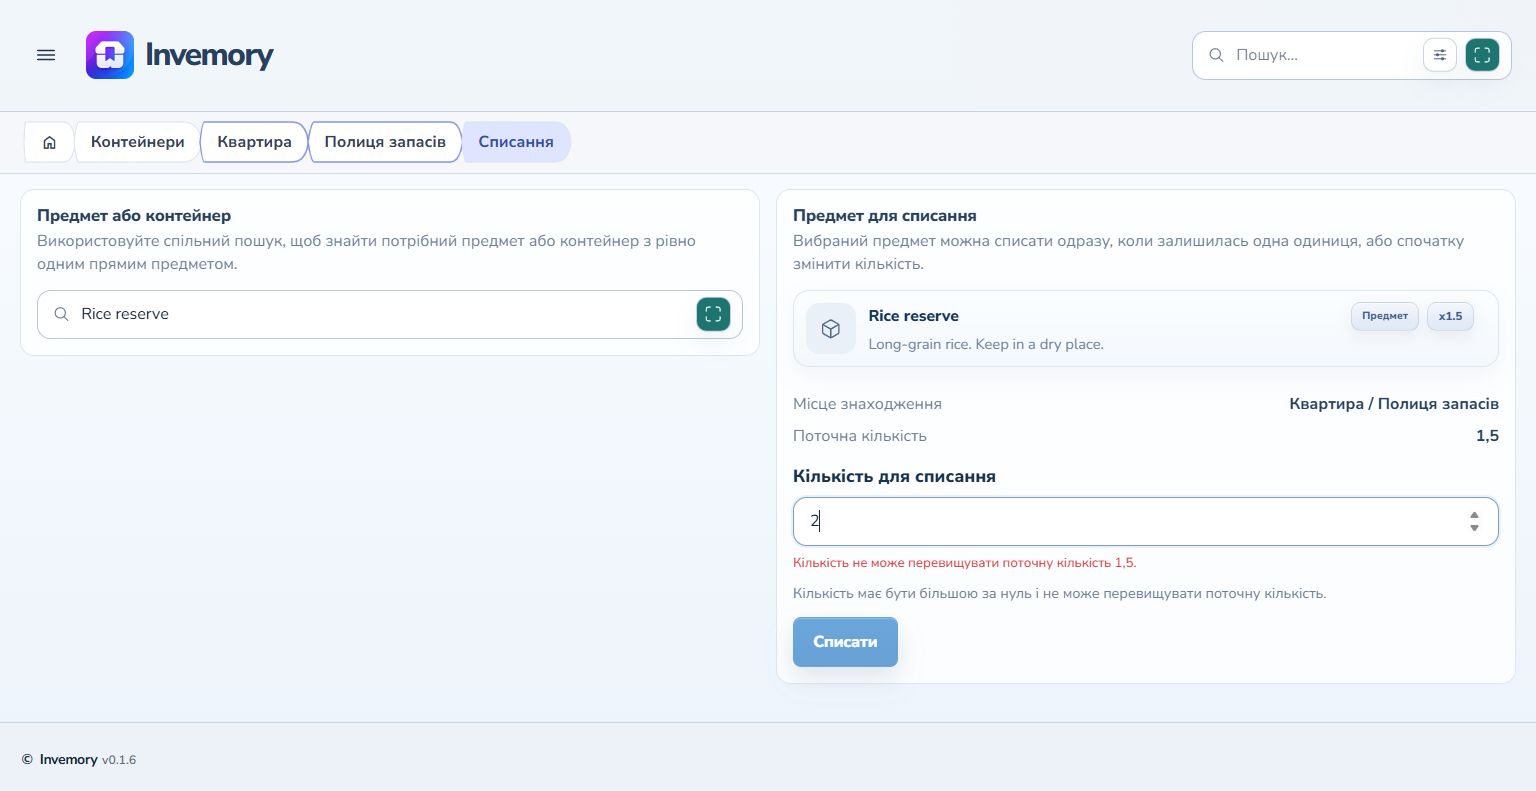Select the Rice reserve item card title
This screenshot has height=791, width=1536.
point(913,316)
